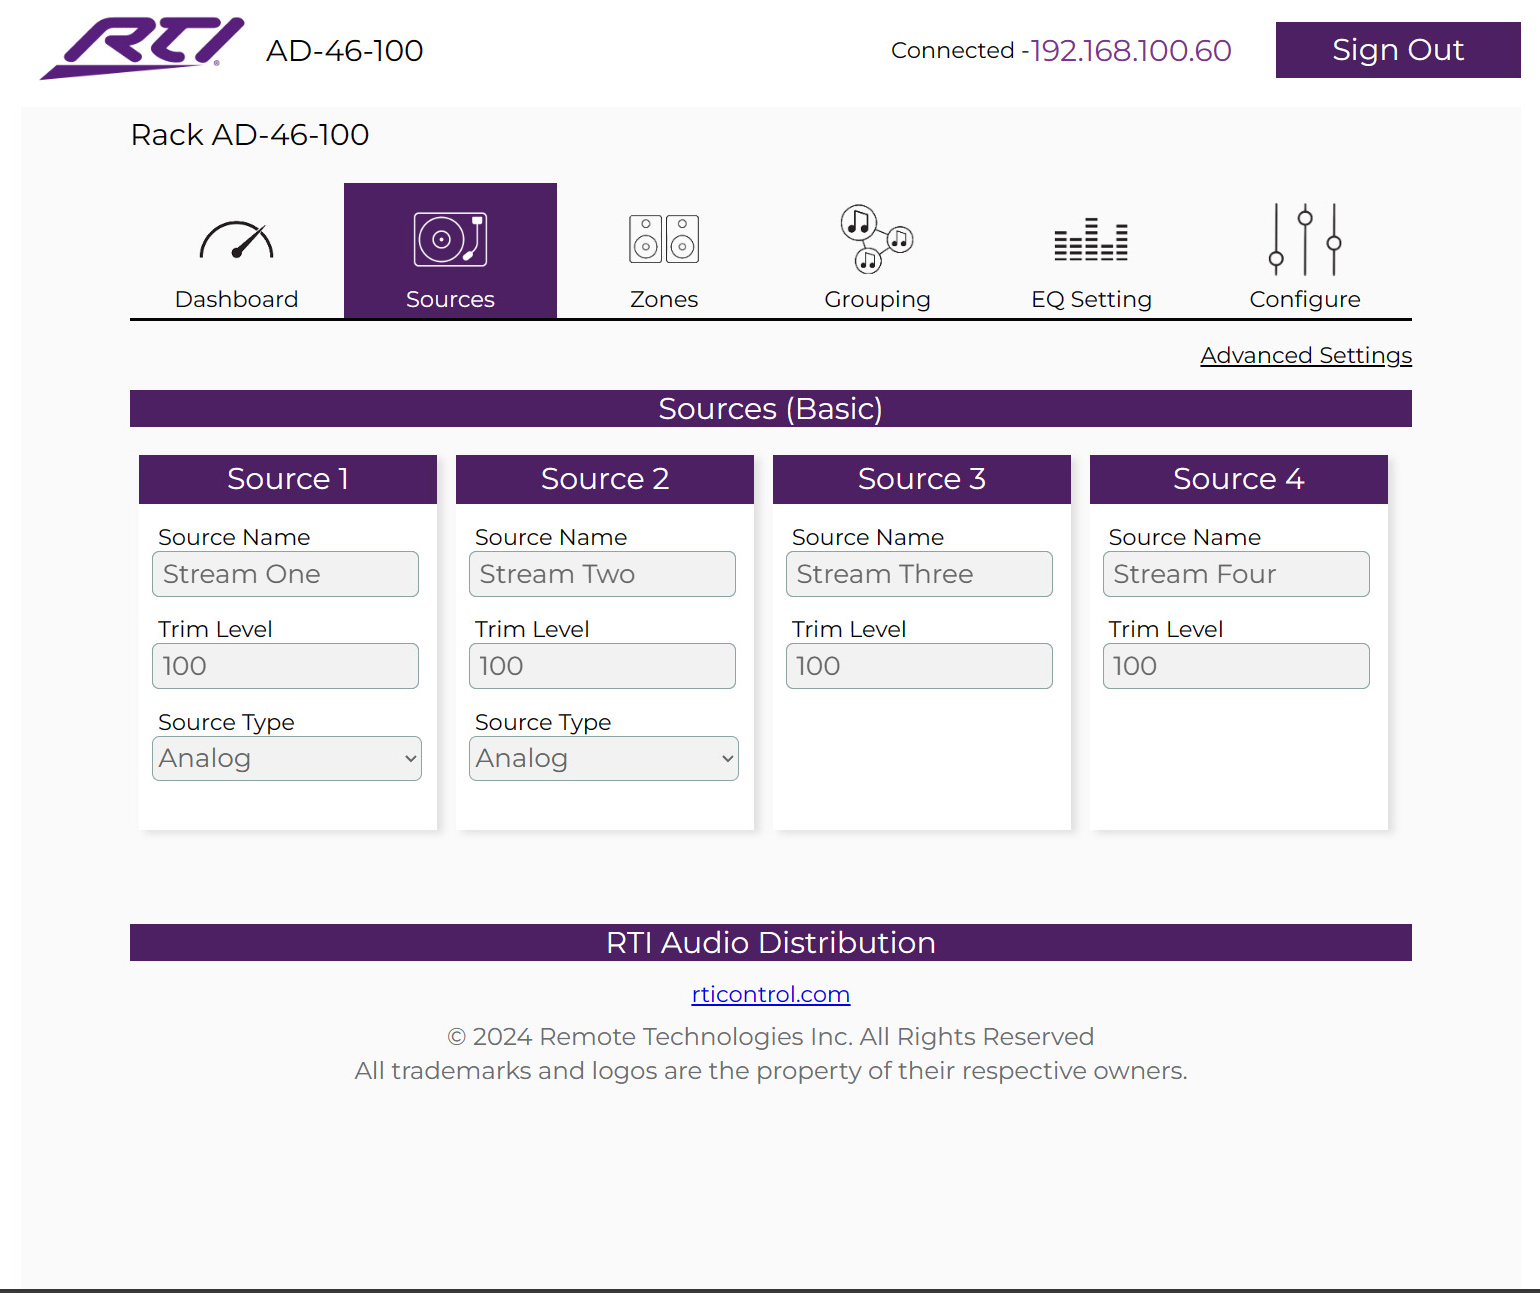Click the Stream Four name field
The width and height of the screenshot is (1540, 1293).
click(x=1236, y=574)
